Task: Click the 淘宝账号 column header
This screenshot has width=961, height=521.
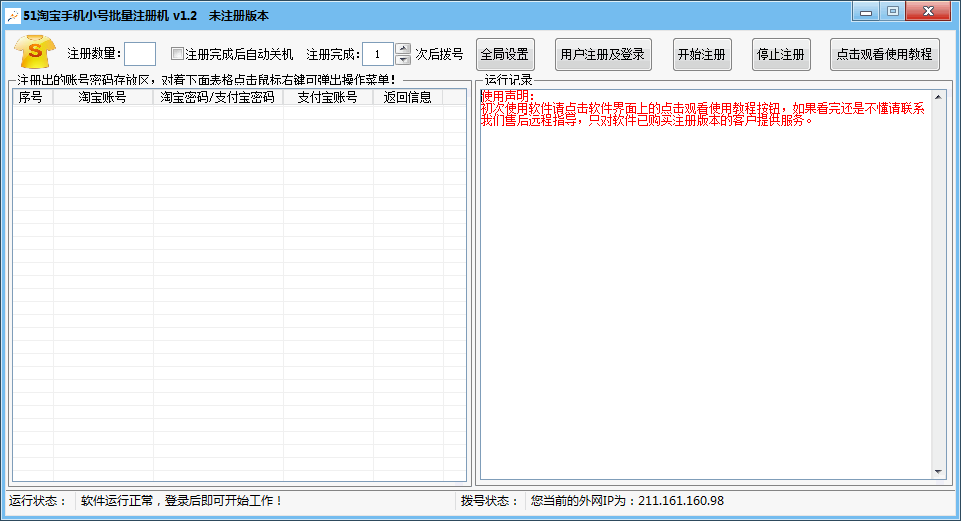Action: (x=103, y=97)
